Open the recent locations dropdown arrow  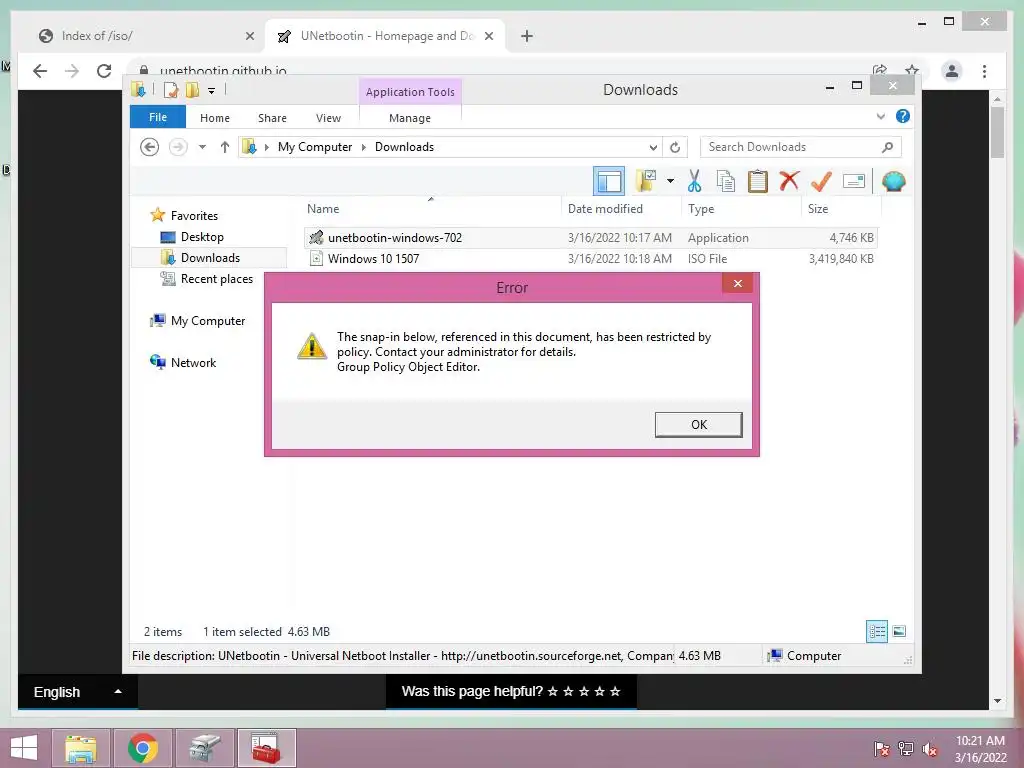pos(202,147)
